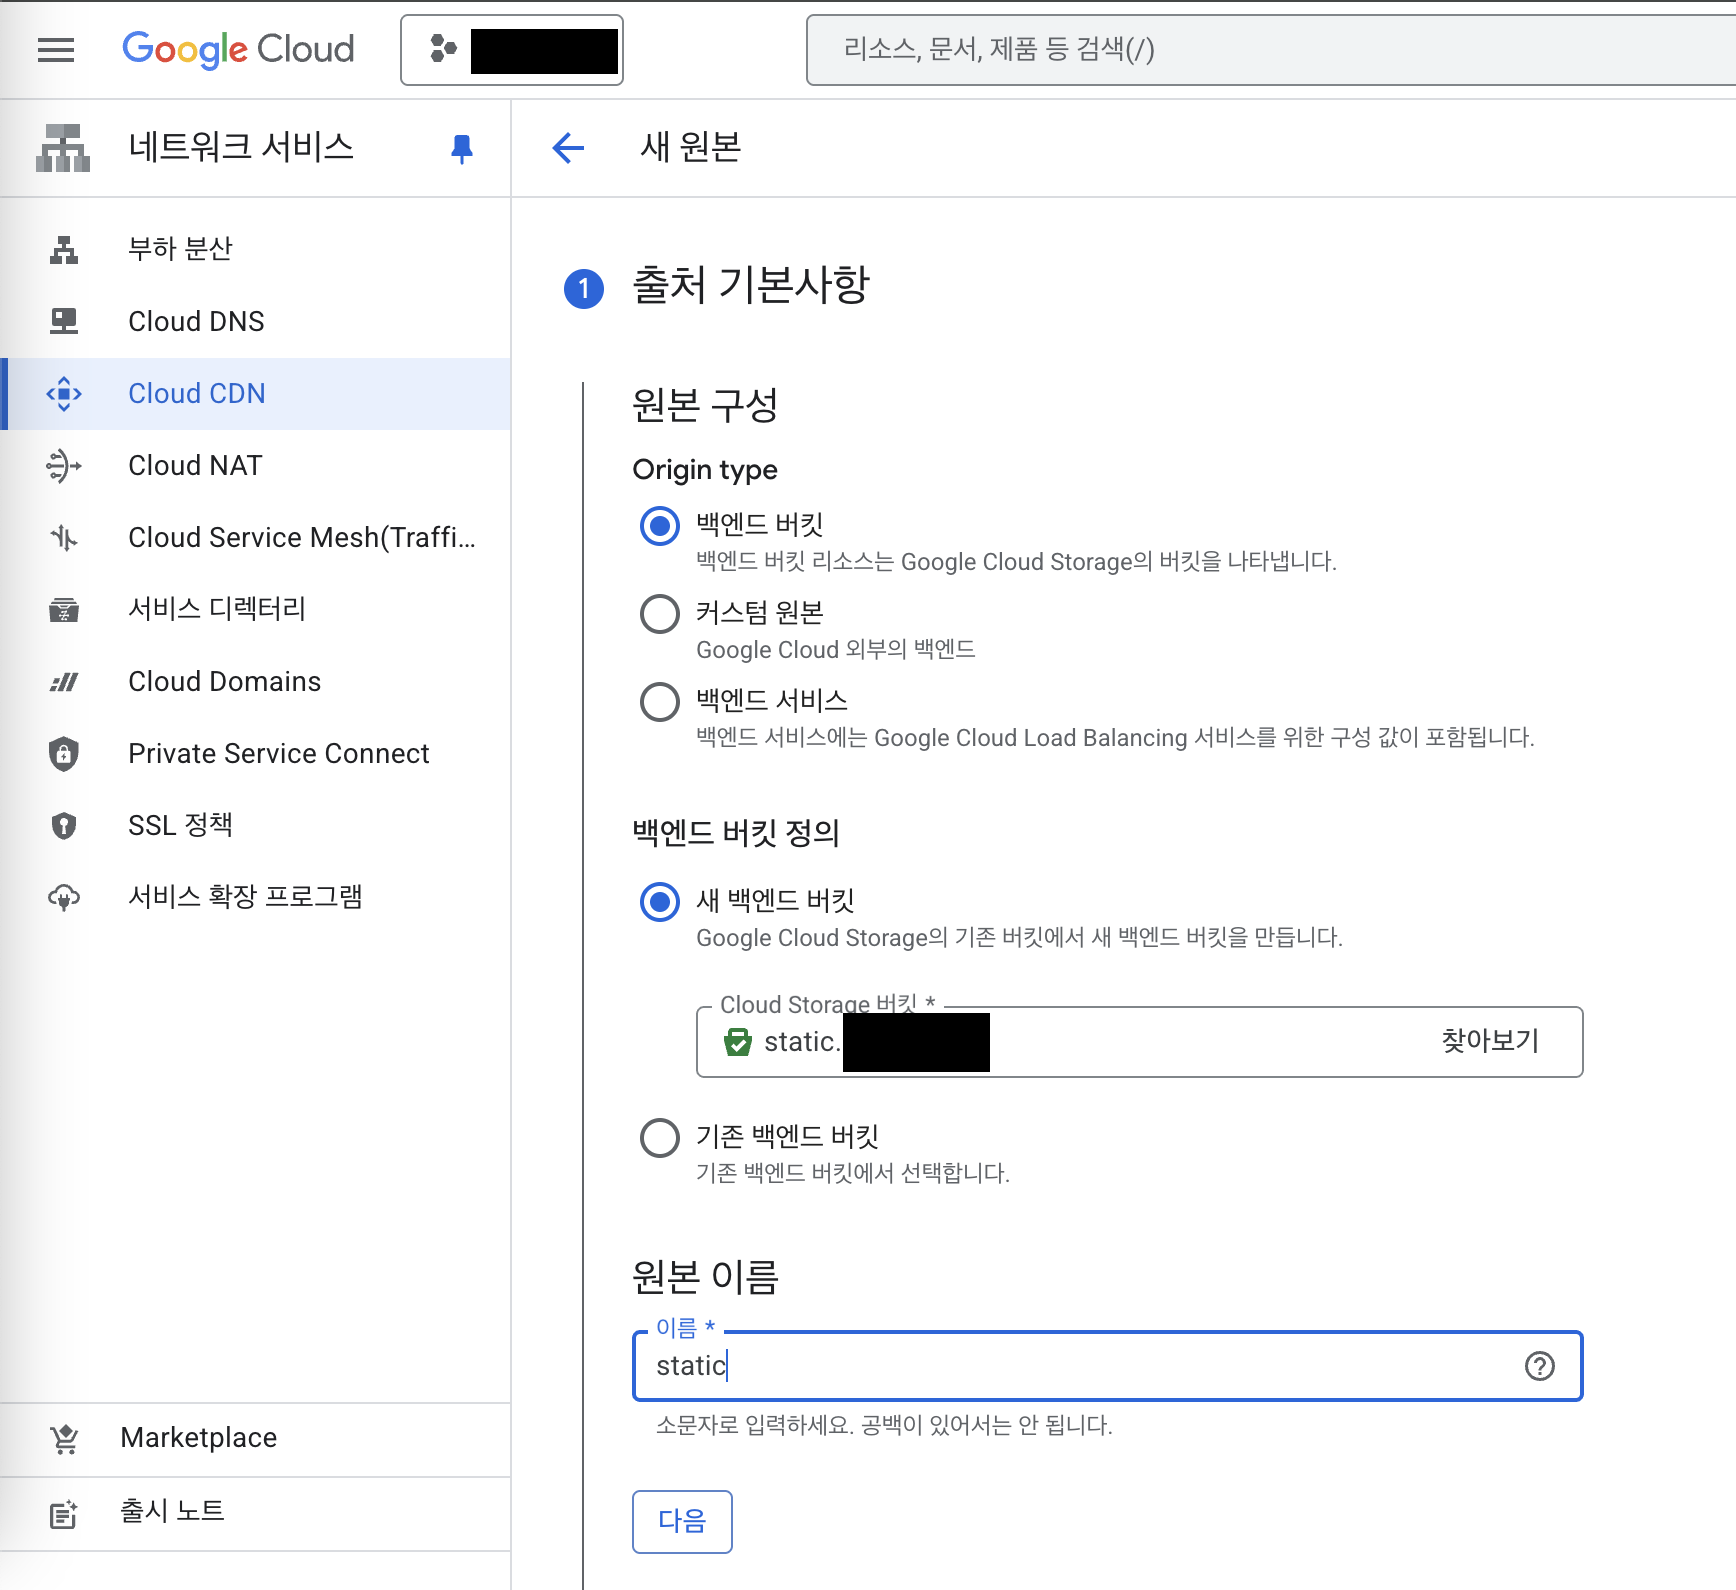
Task: Select the 커스텀 원본 radio option
Action: point(660,614)
